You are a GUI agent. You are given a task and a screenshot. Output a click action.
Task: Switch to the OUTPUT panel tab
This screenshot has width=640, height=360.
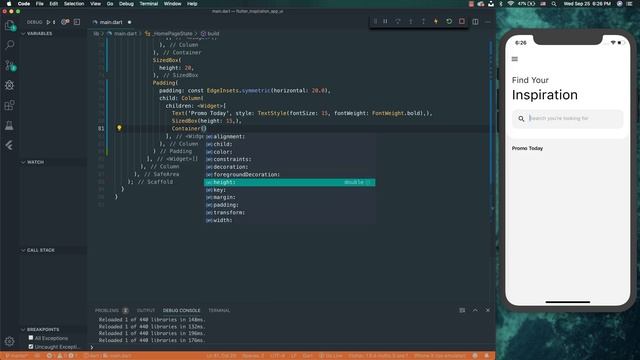coord(146,310)
